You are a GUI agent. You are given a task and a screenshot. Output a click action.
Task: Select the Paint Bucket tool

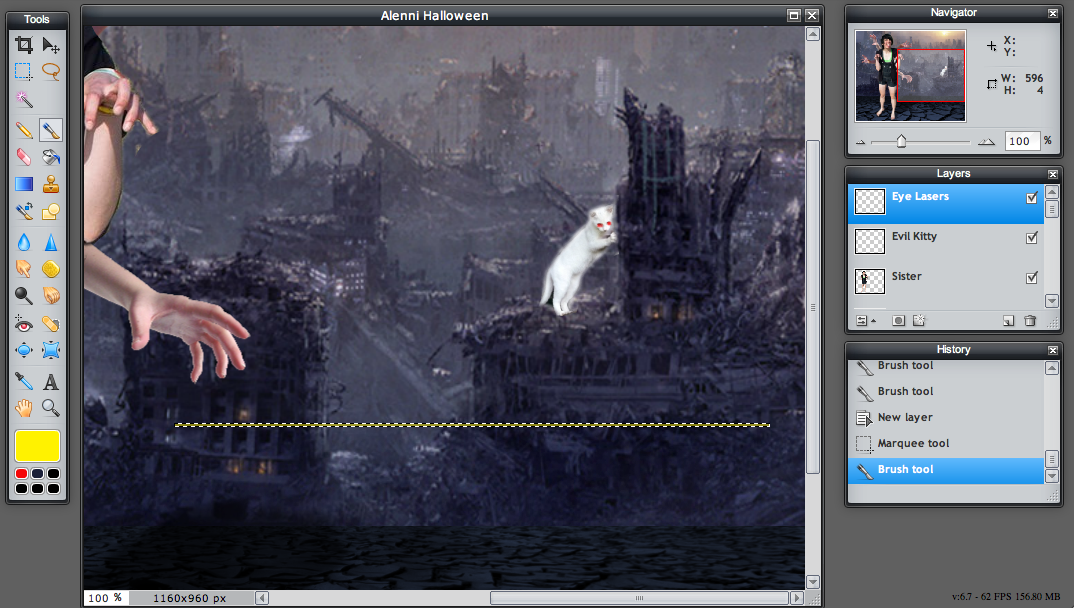click(51, 157)
